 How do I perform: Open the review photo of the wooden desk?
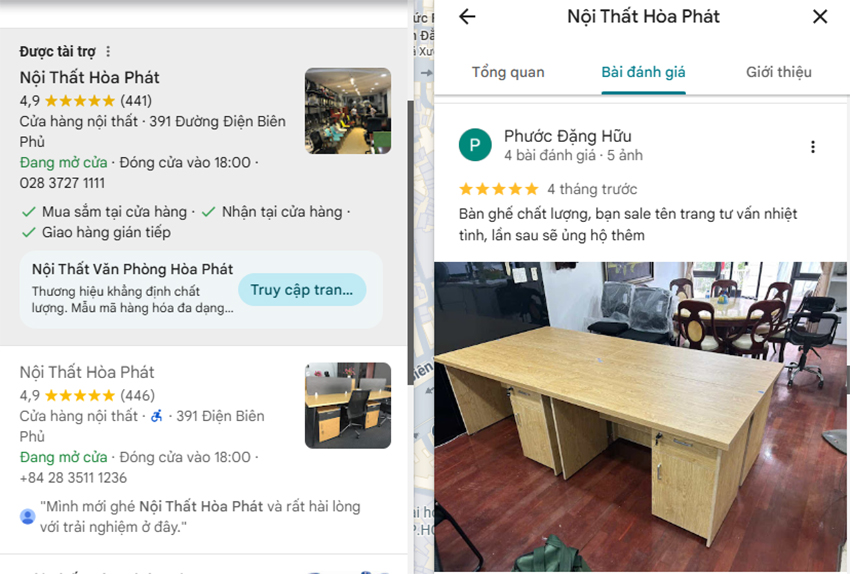click(641, 417)
